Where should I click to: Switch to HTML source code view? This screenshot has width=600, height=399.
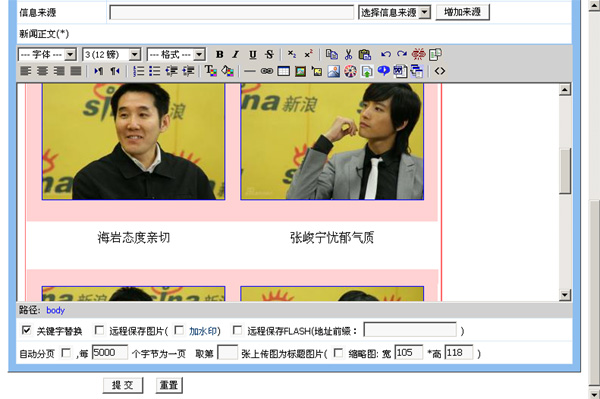click(440, 71)
